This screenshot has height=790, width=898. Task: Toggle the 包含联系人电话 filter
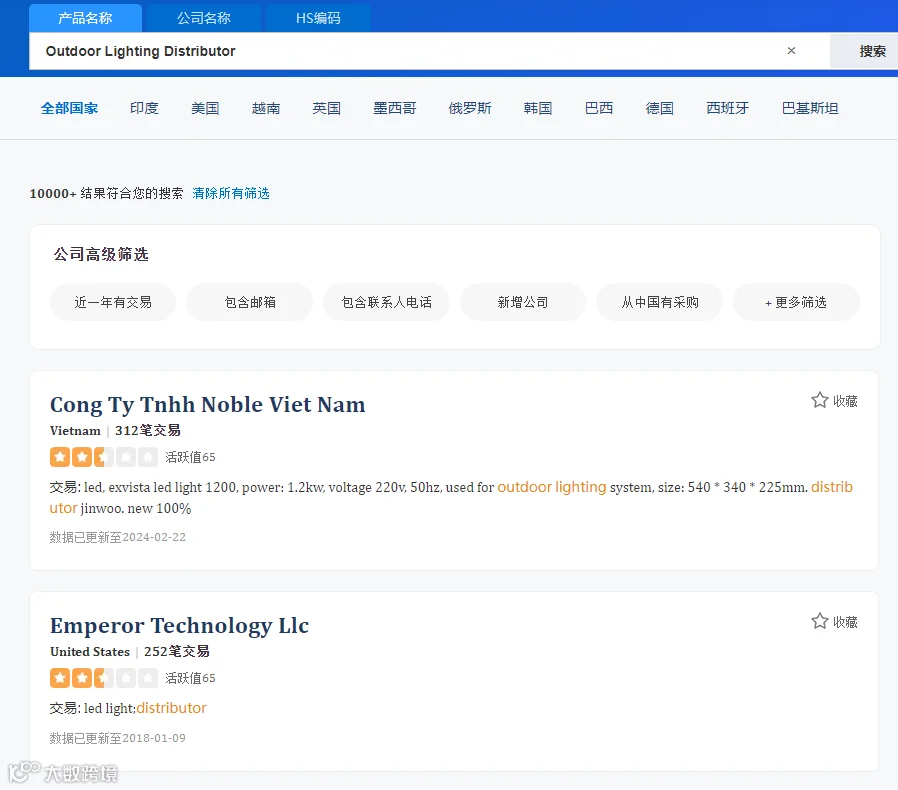387,302
